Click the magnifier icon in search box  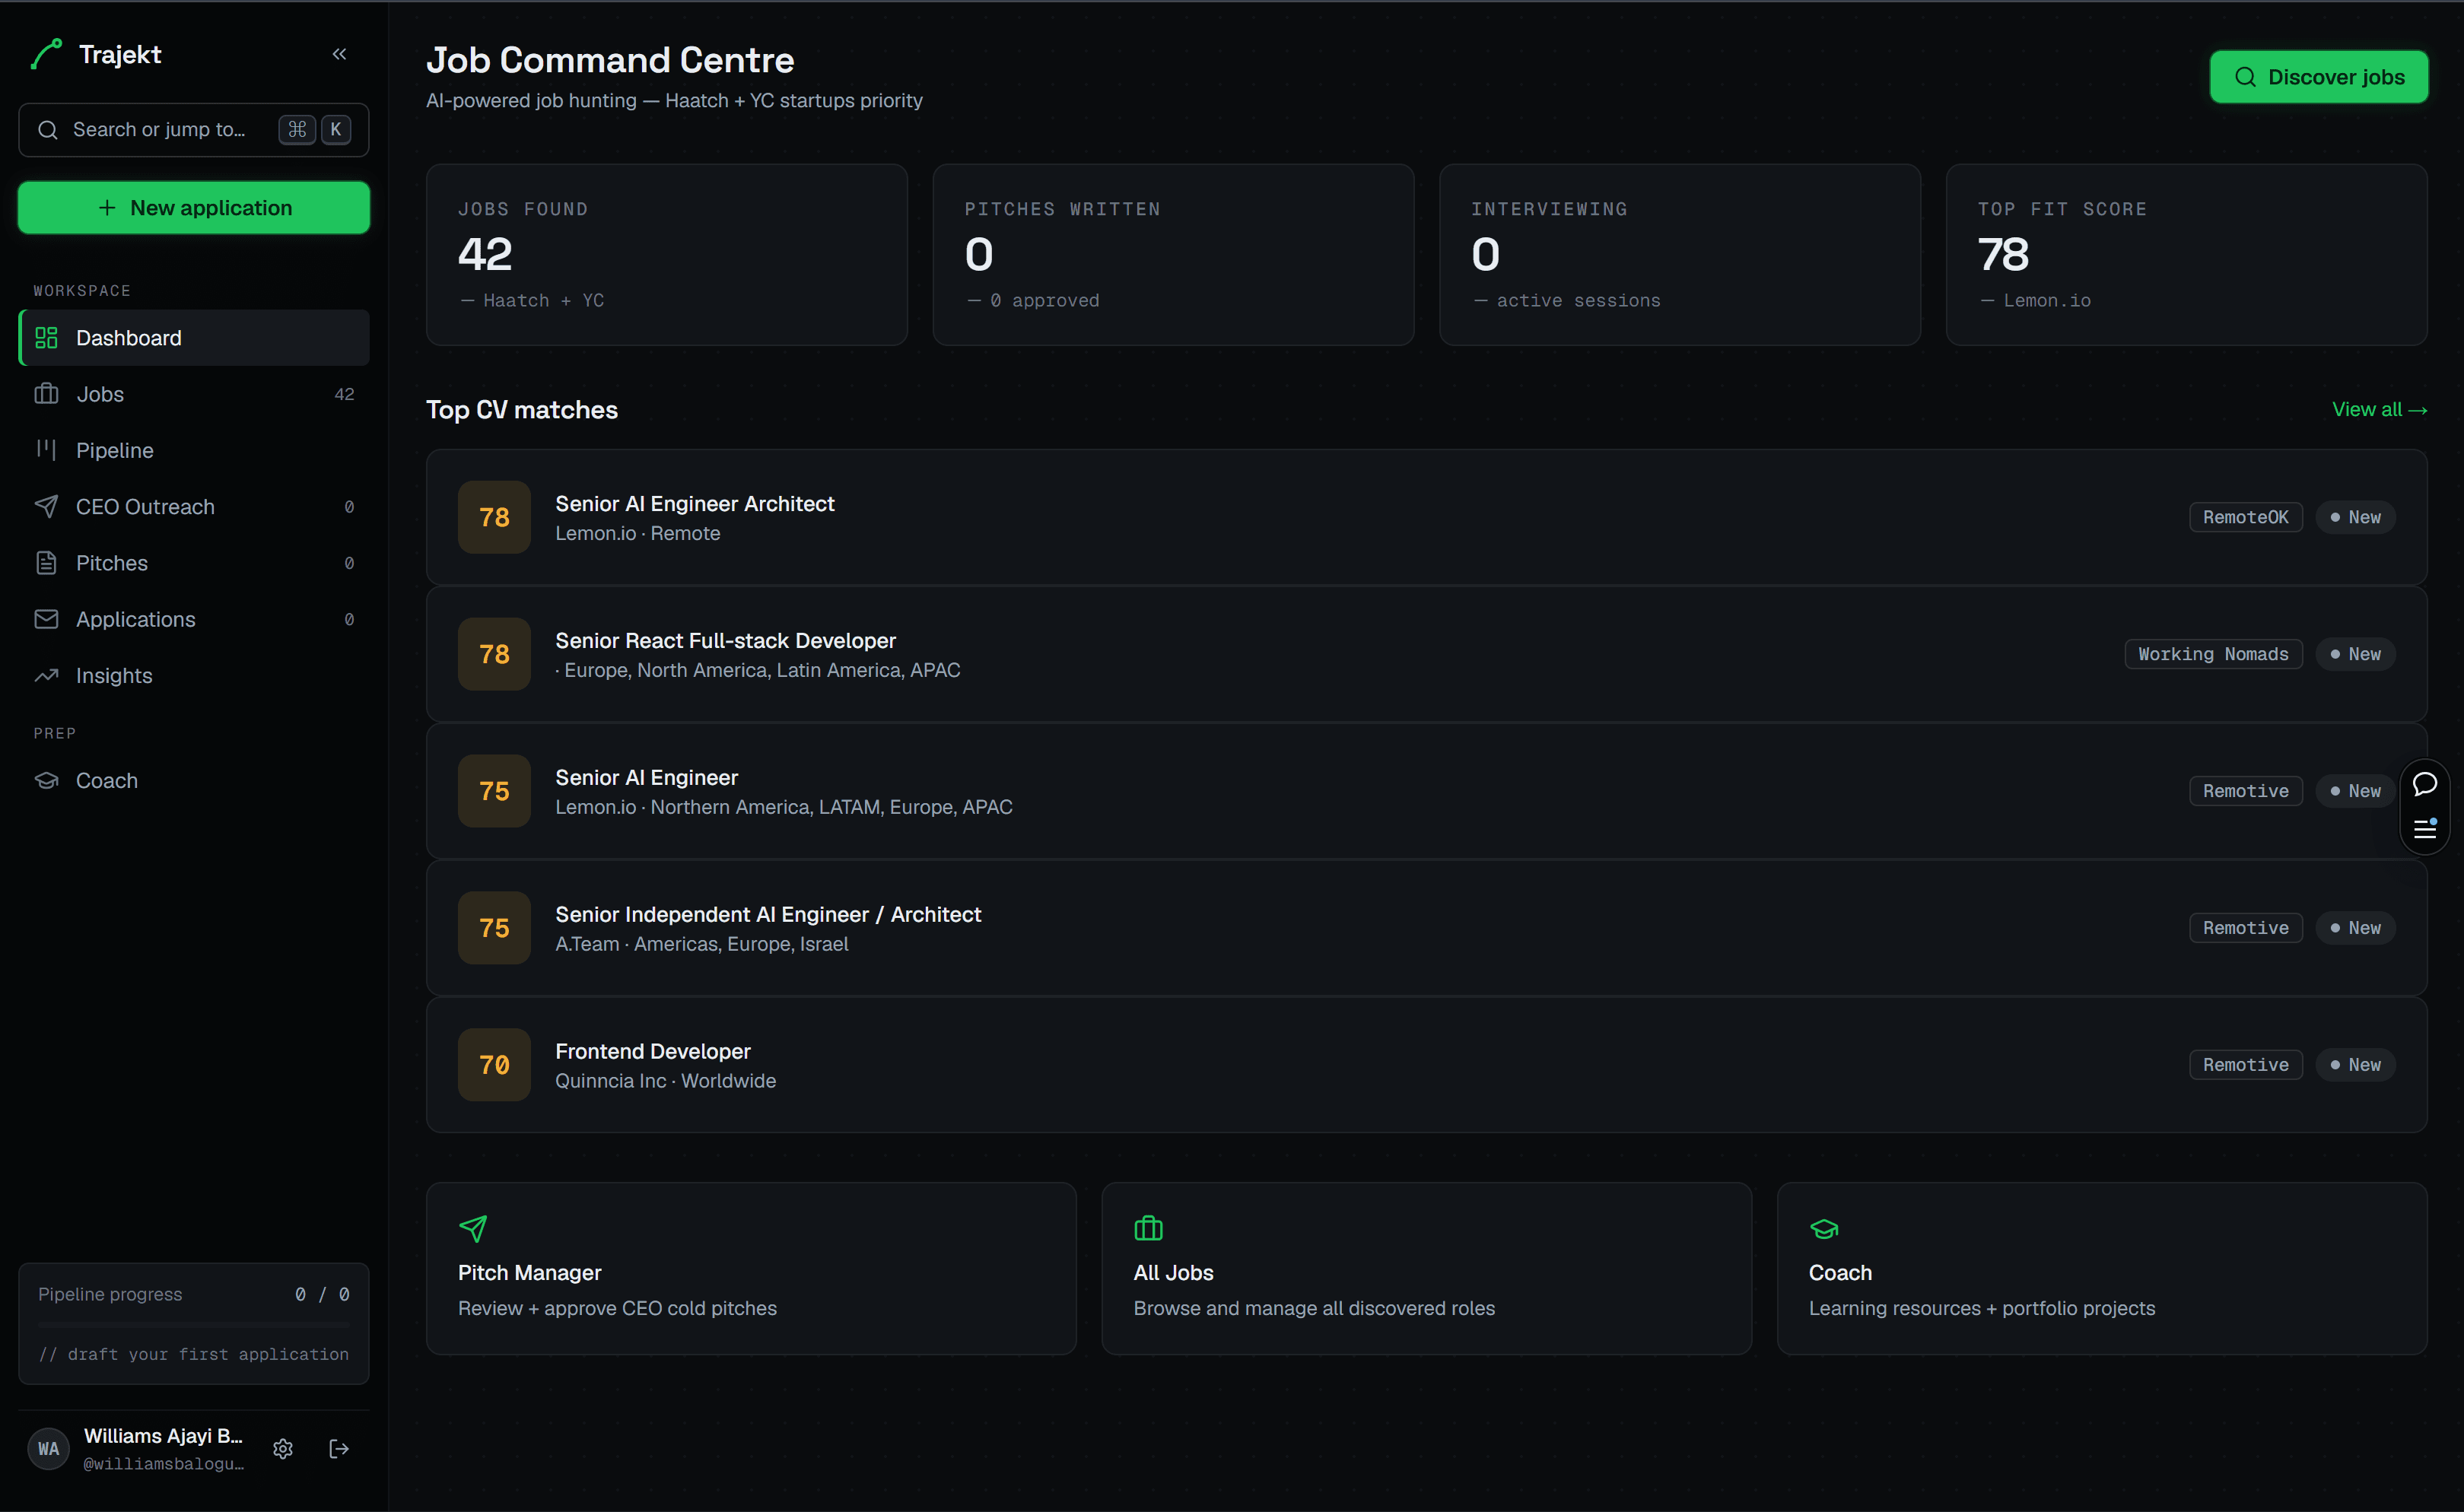pyautogui.click(x=47, y=130)
